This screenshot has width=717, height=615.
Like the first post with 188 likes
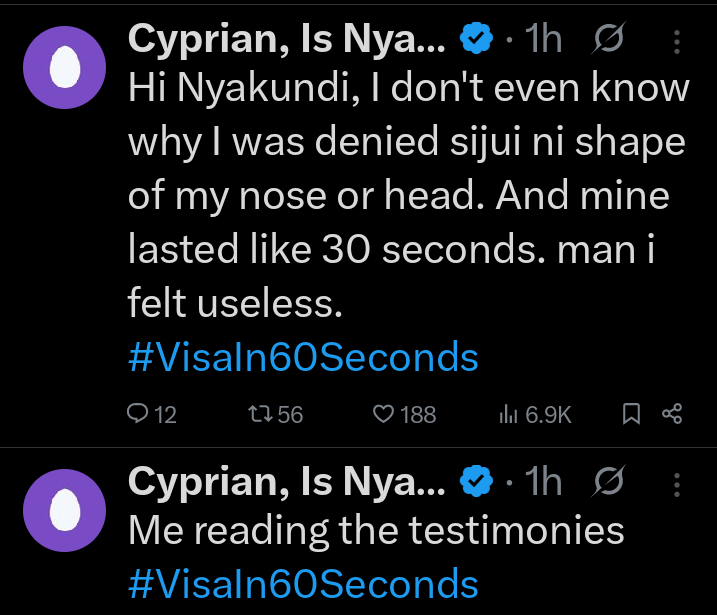382,414
